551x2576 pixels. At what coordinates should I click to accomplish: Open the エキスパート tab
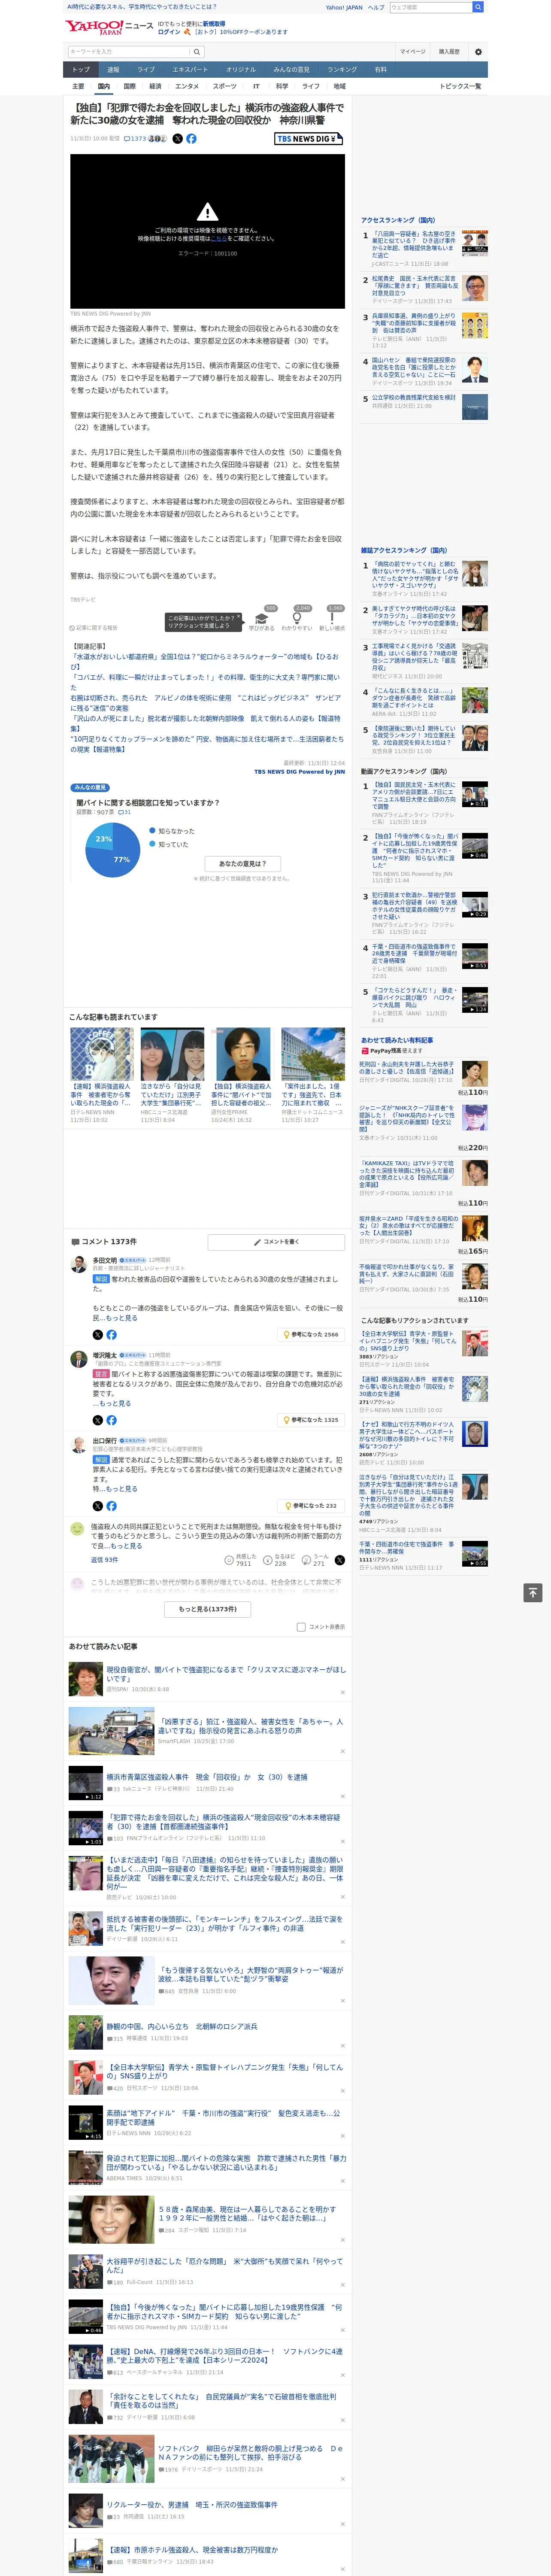point(190,70)
